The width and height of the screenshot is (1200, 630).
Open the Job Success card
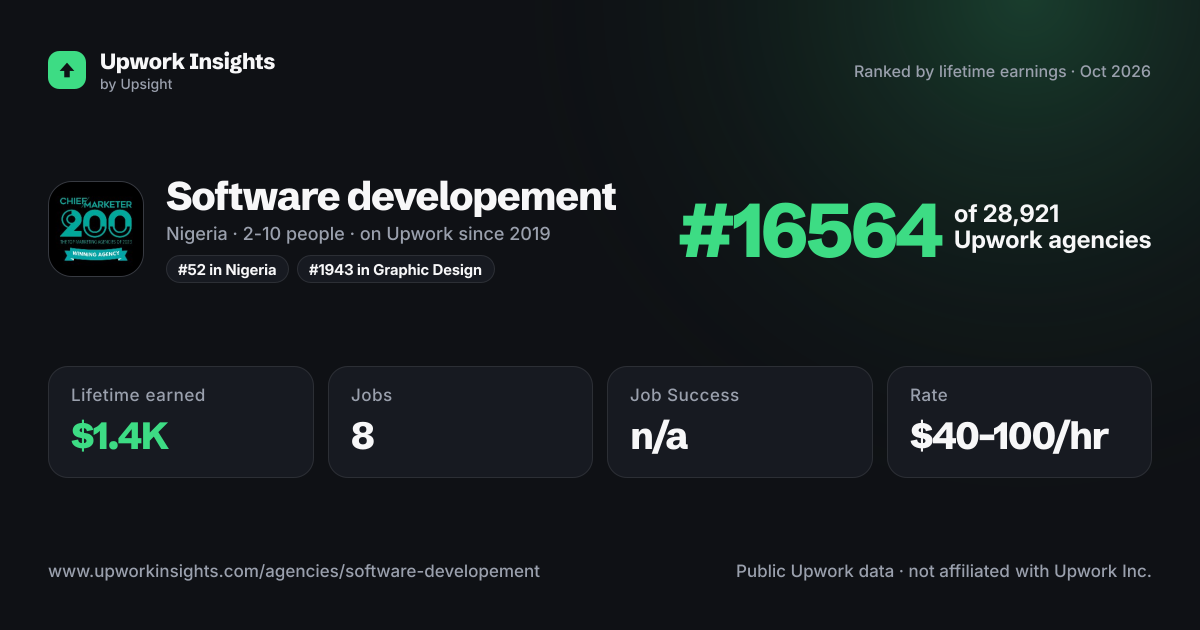(740, 422)
